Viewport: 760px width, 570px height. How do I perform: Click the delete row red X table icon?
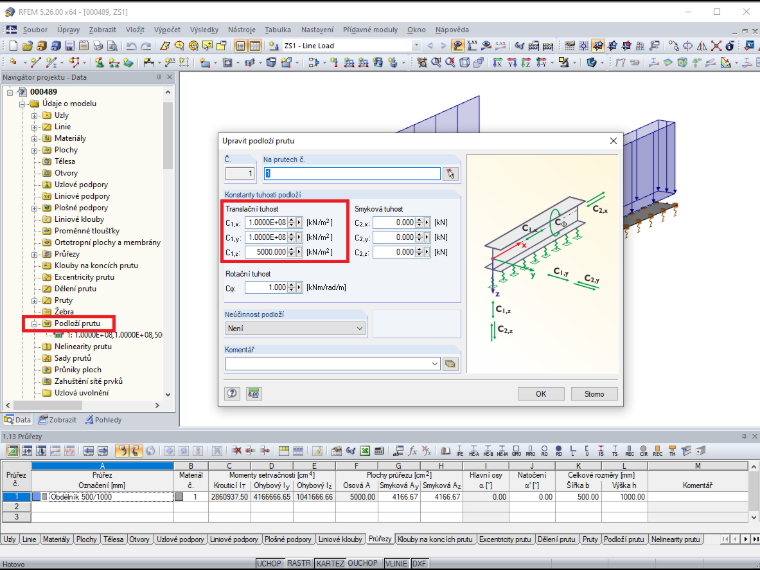click(237, 451)
